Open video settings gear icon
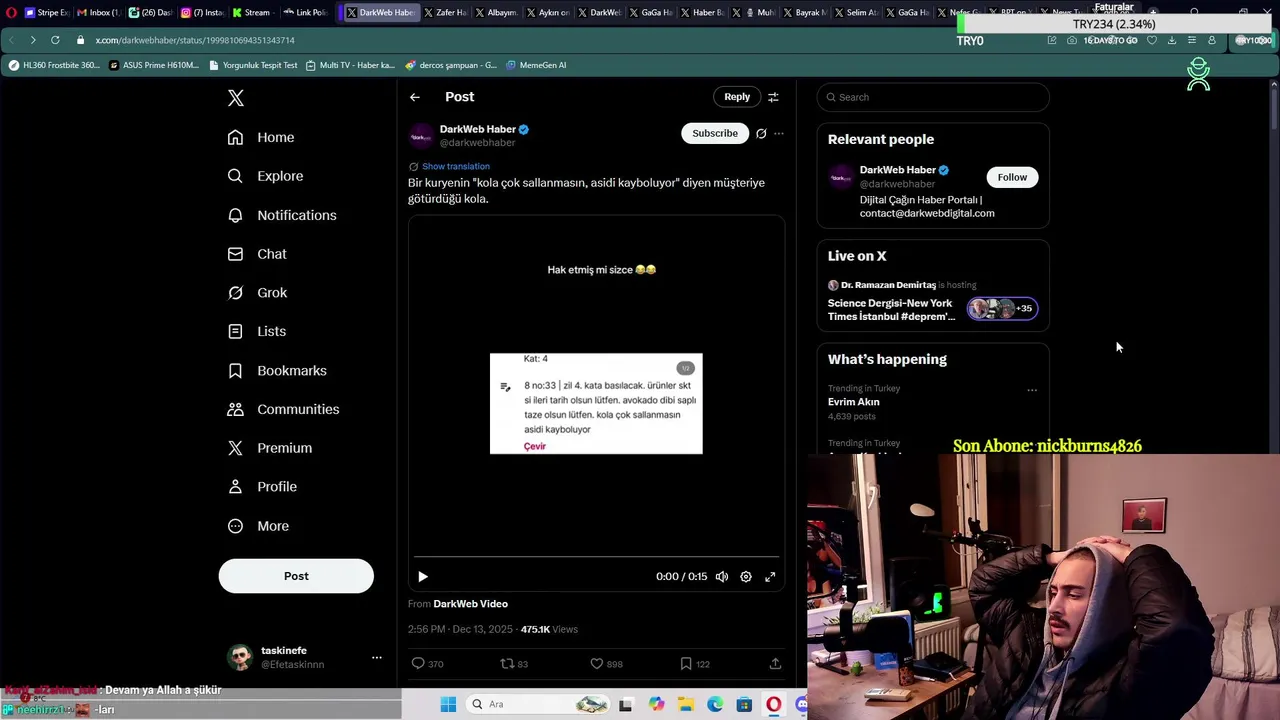1280x720 pixels. coord(746,577)
